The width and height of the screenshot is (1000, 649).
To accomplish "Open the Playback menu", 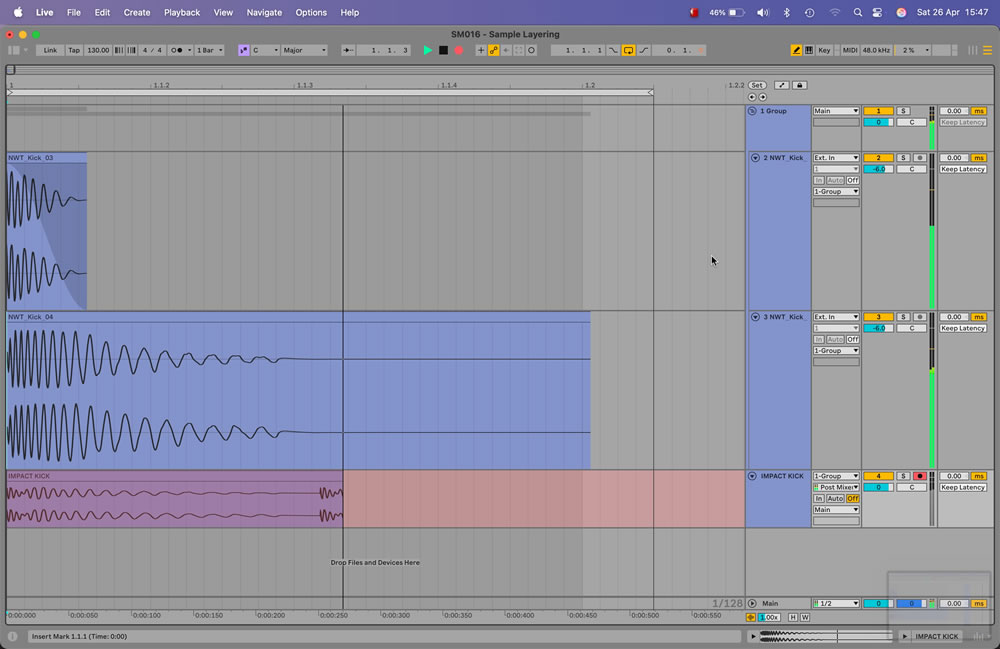I will [x=182, y=12].
